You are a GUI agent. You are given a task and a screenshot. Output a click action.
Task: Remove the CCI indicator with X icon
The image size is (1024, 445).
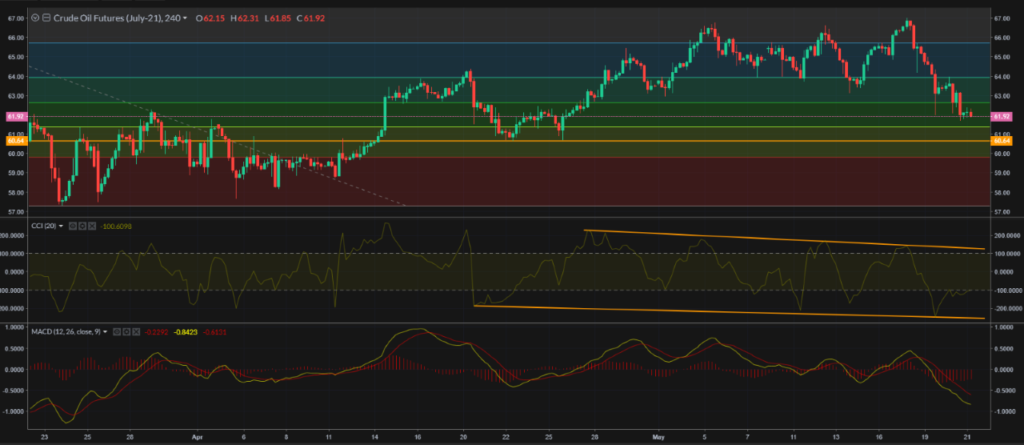[x=93, y=226]
